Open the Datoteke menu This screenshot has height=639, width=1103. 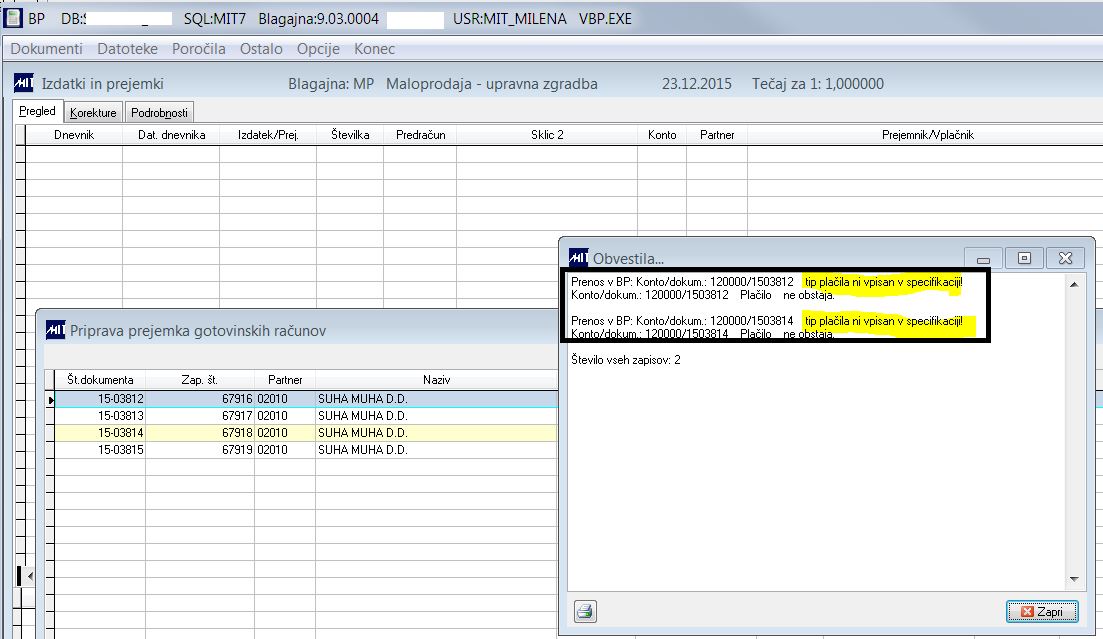click(x=127, y=49)
